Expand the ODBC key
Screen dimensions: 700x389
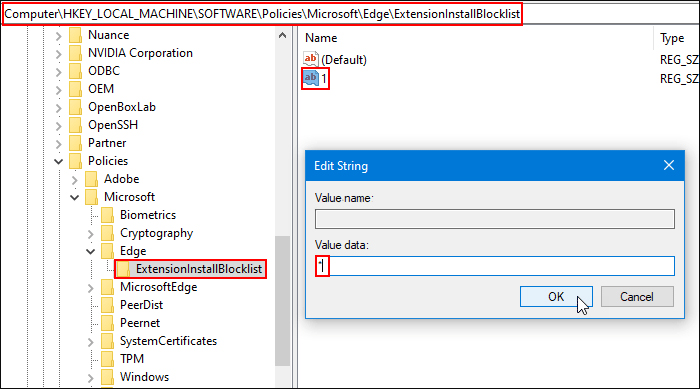click(x=58, y=72)
